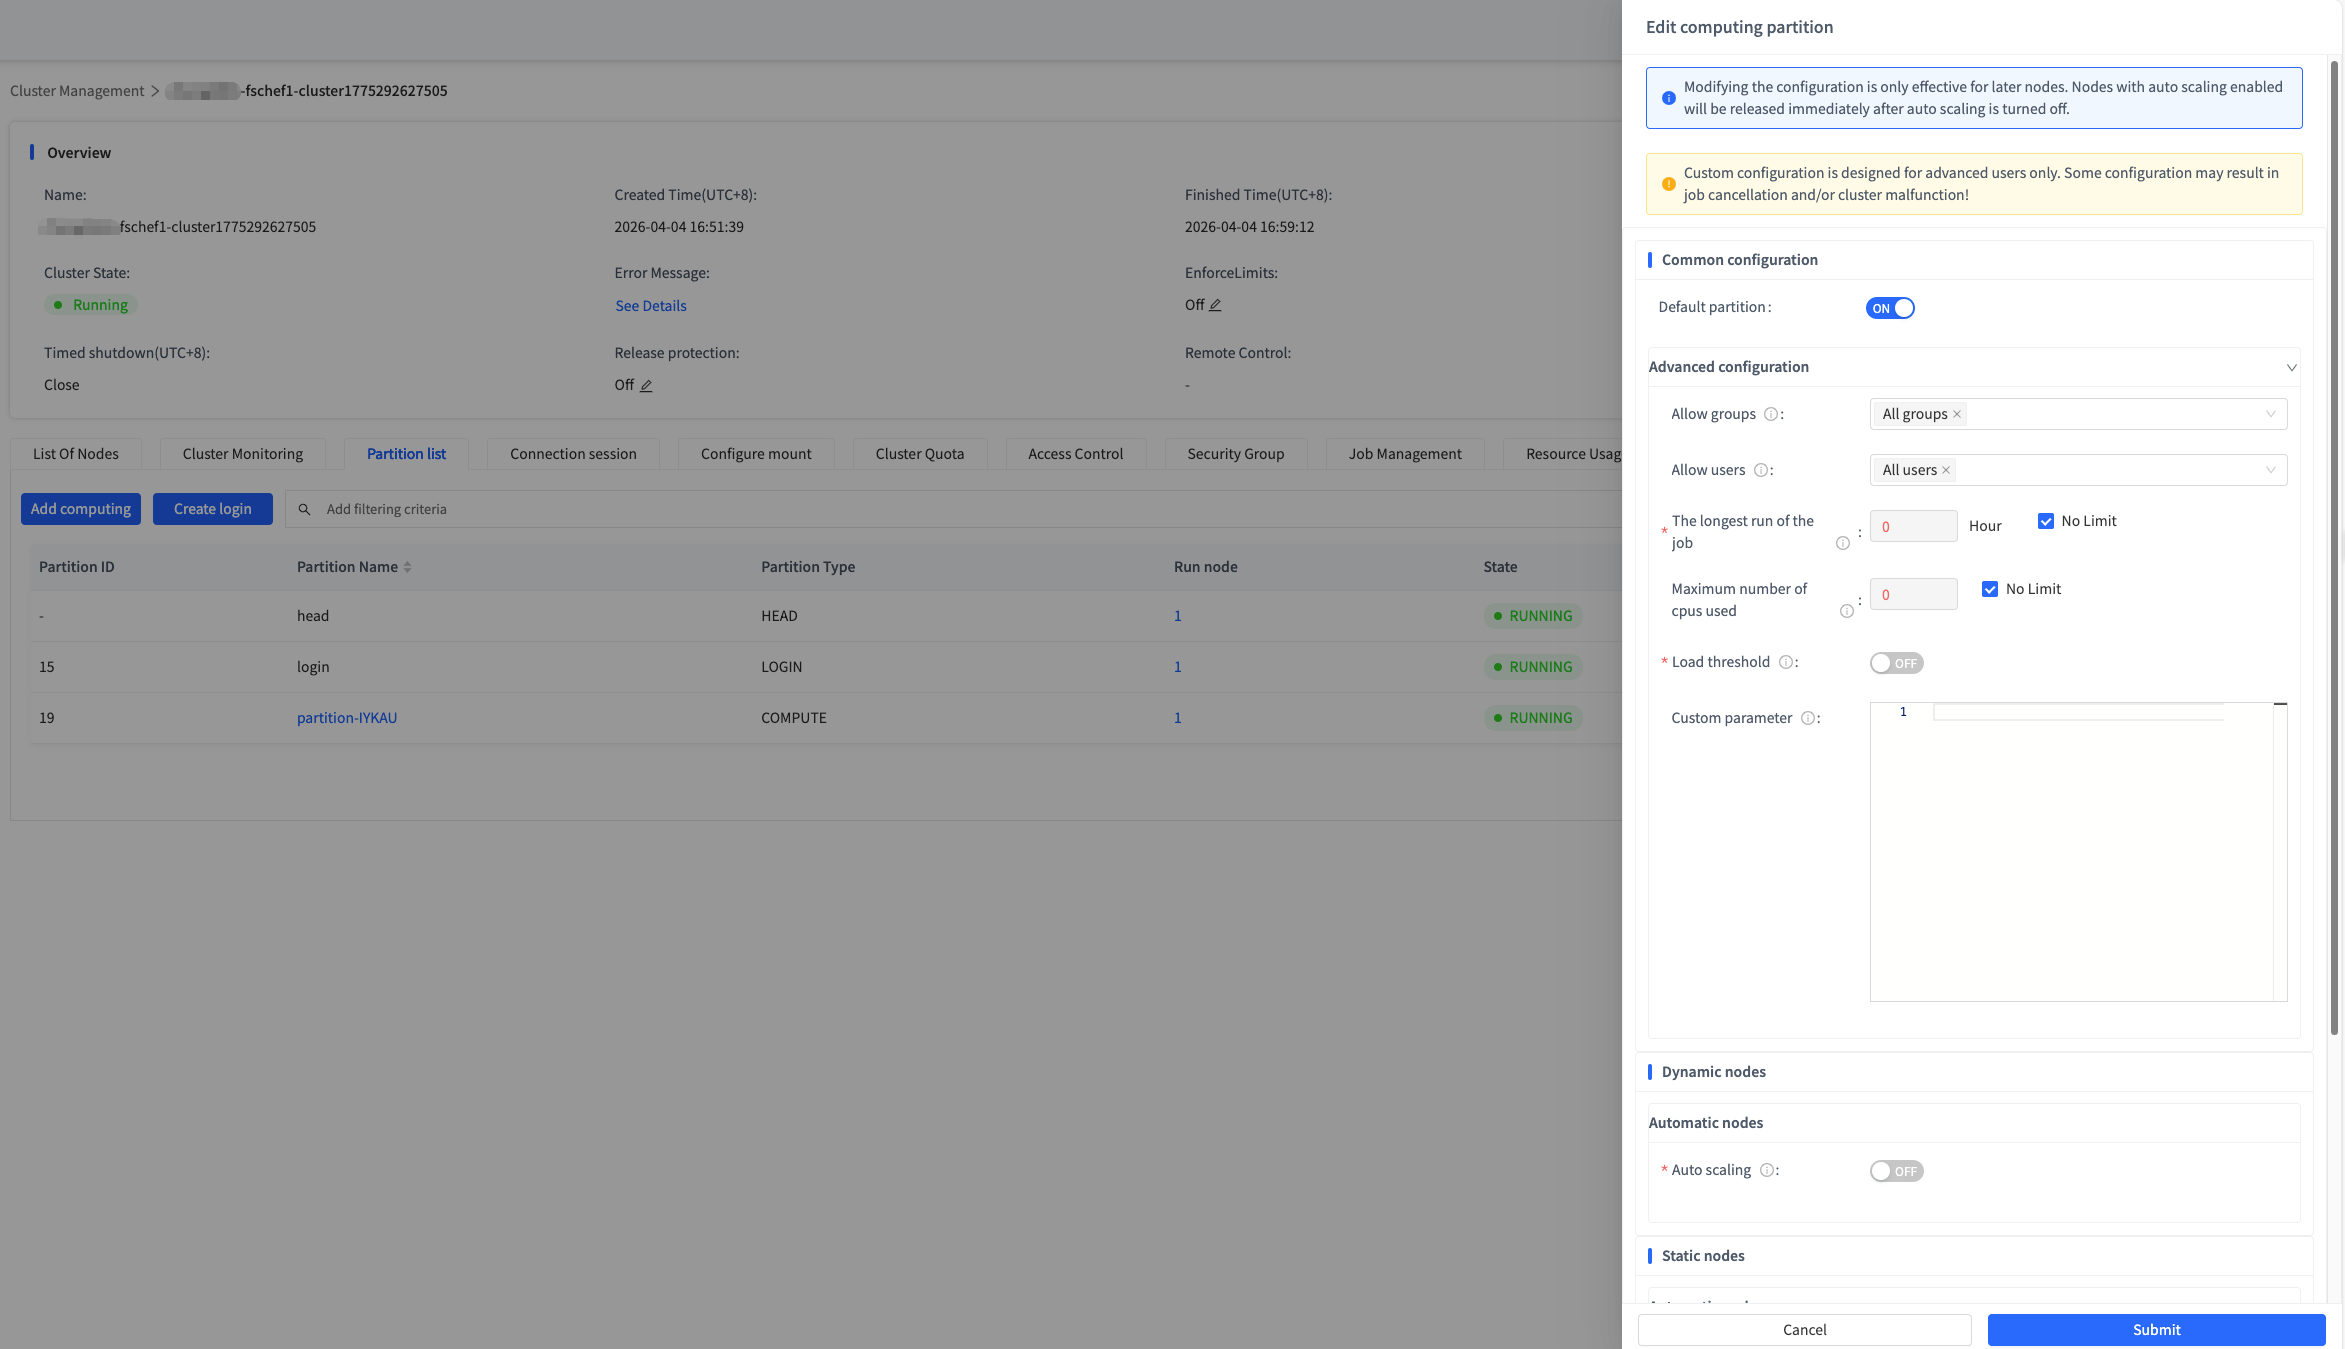Click the Auto scaling info icon
Screen dimensions: 2345x1349
tap(1766, 1170)
